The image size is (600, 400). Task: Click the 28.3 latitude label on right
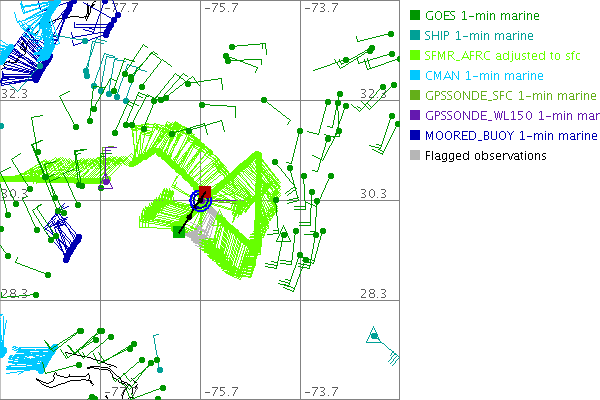point(372,293)
